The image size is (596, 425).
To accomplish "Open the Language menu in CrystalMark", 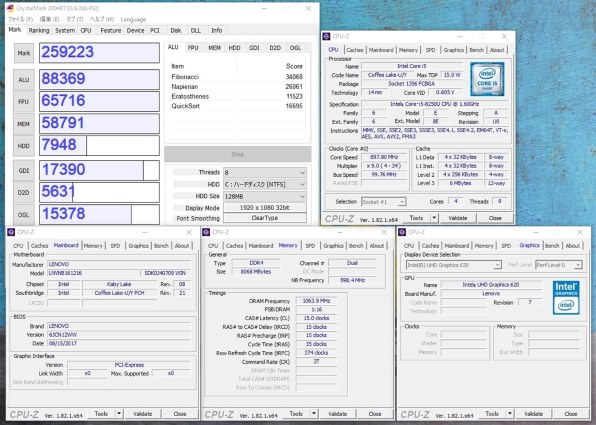I will (x=133, y=19).
